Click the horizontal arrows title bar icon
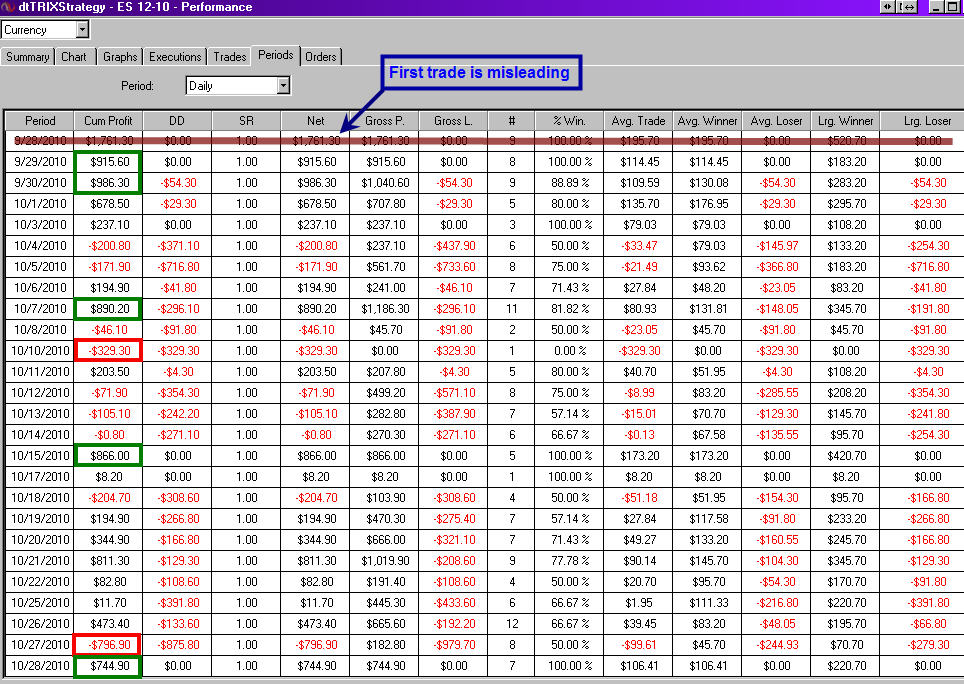This screenshot has width=964, height=684. 888,7
